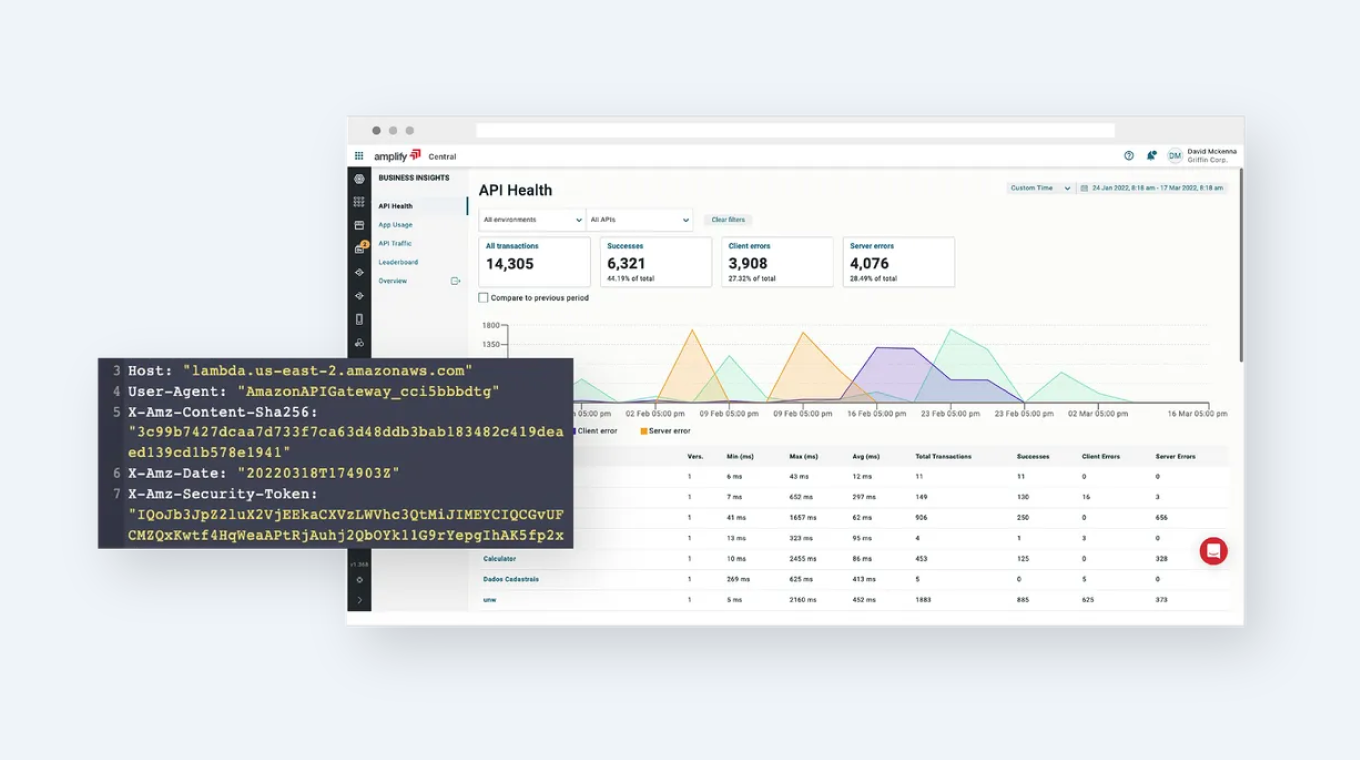Go to Leaderboard in the side menu
Image resolution: width=1360 pixels, height=760 pixels.
click(398, 262)
